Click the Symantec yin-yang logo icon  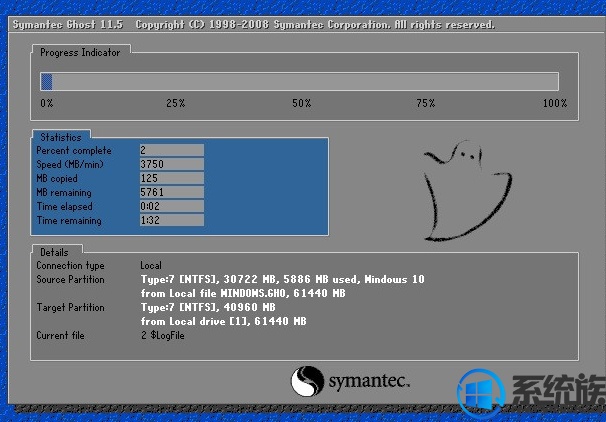(307, 381)
